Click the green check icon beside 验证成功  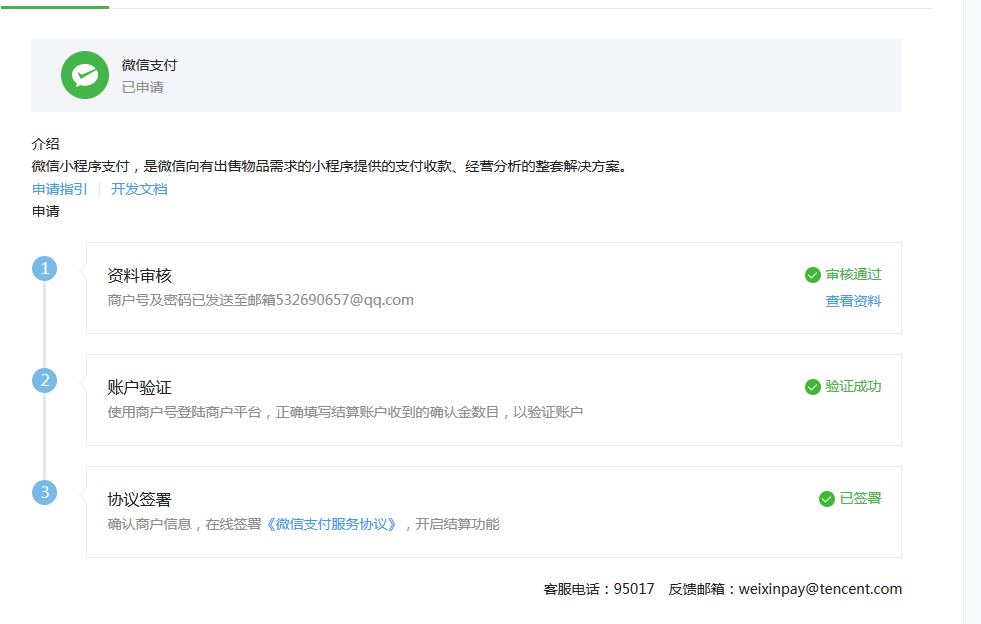tap(813, 387)
